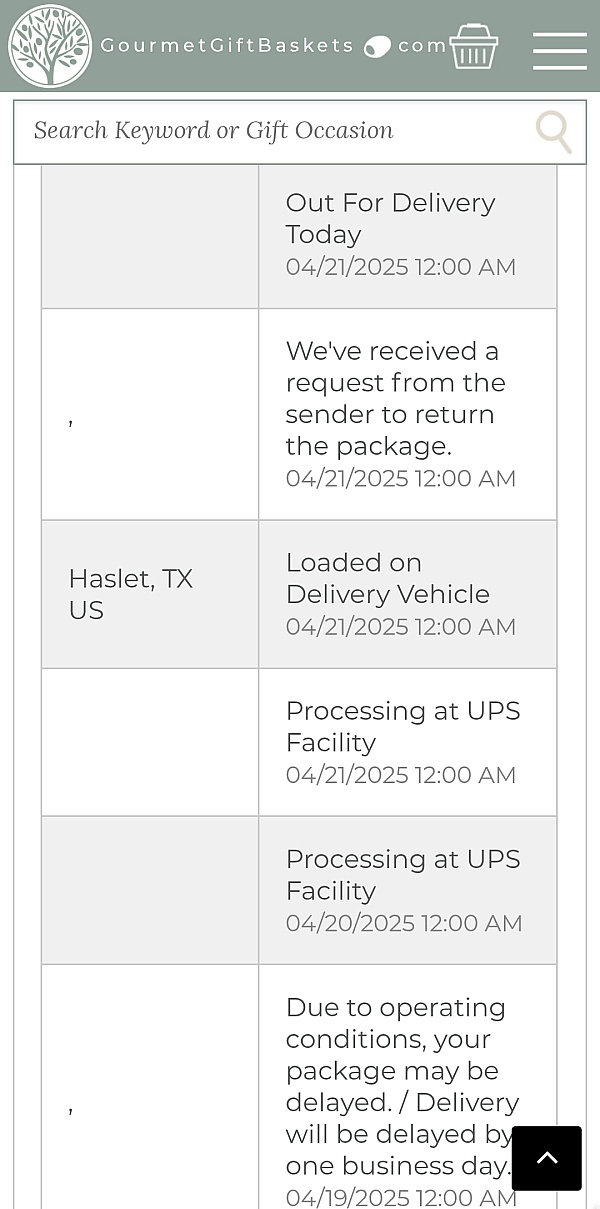Click the timestamp under Out For Delivery Today

click(x=400, y=267)
